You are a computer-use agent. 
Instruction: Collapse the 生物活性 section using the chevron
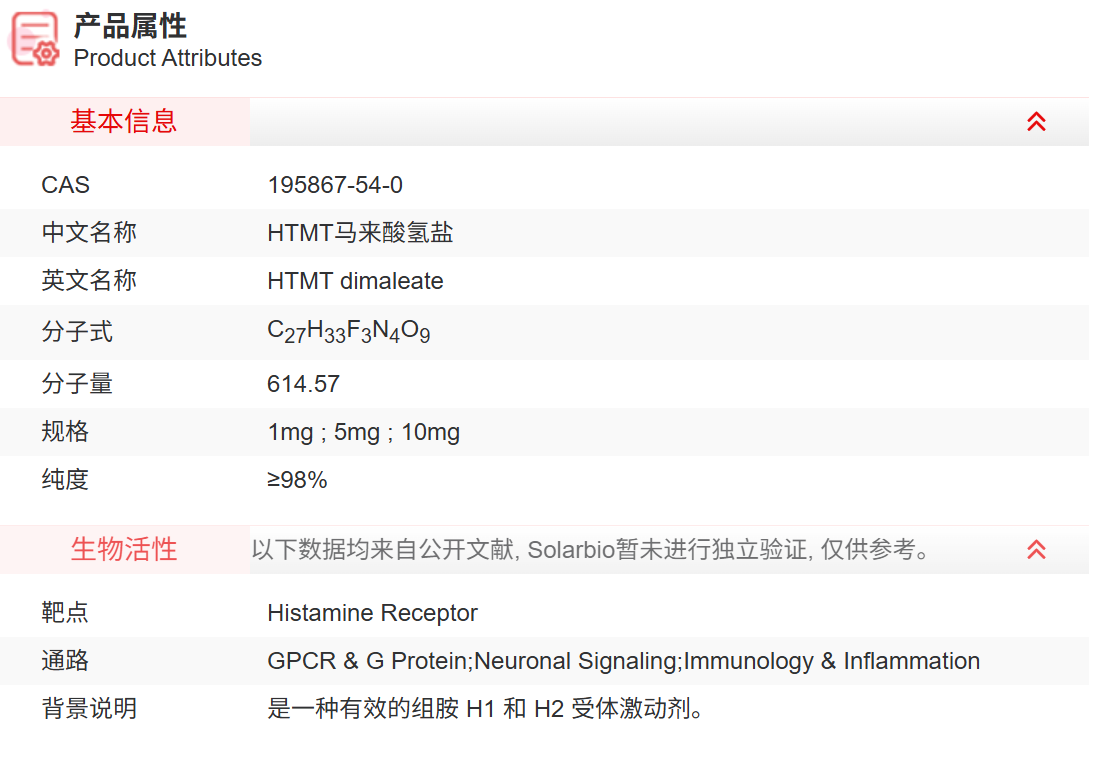tap(1036, 549)
